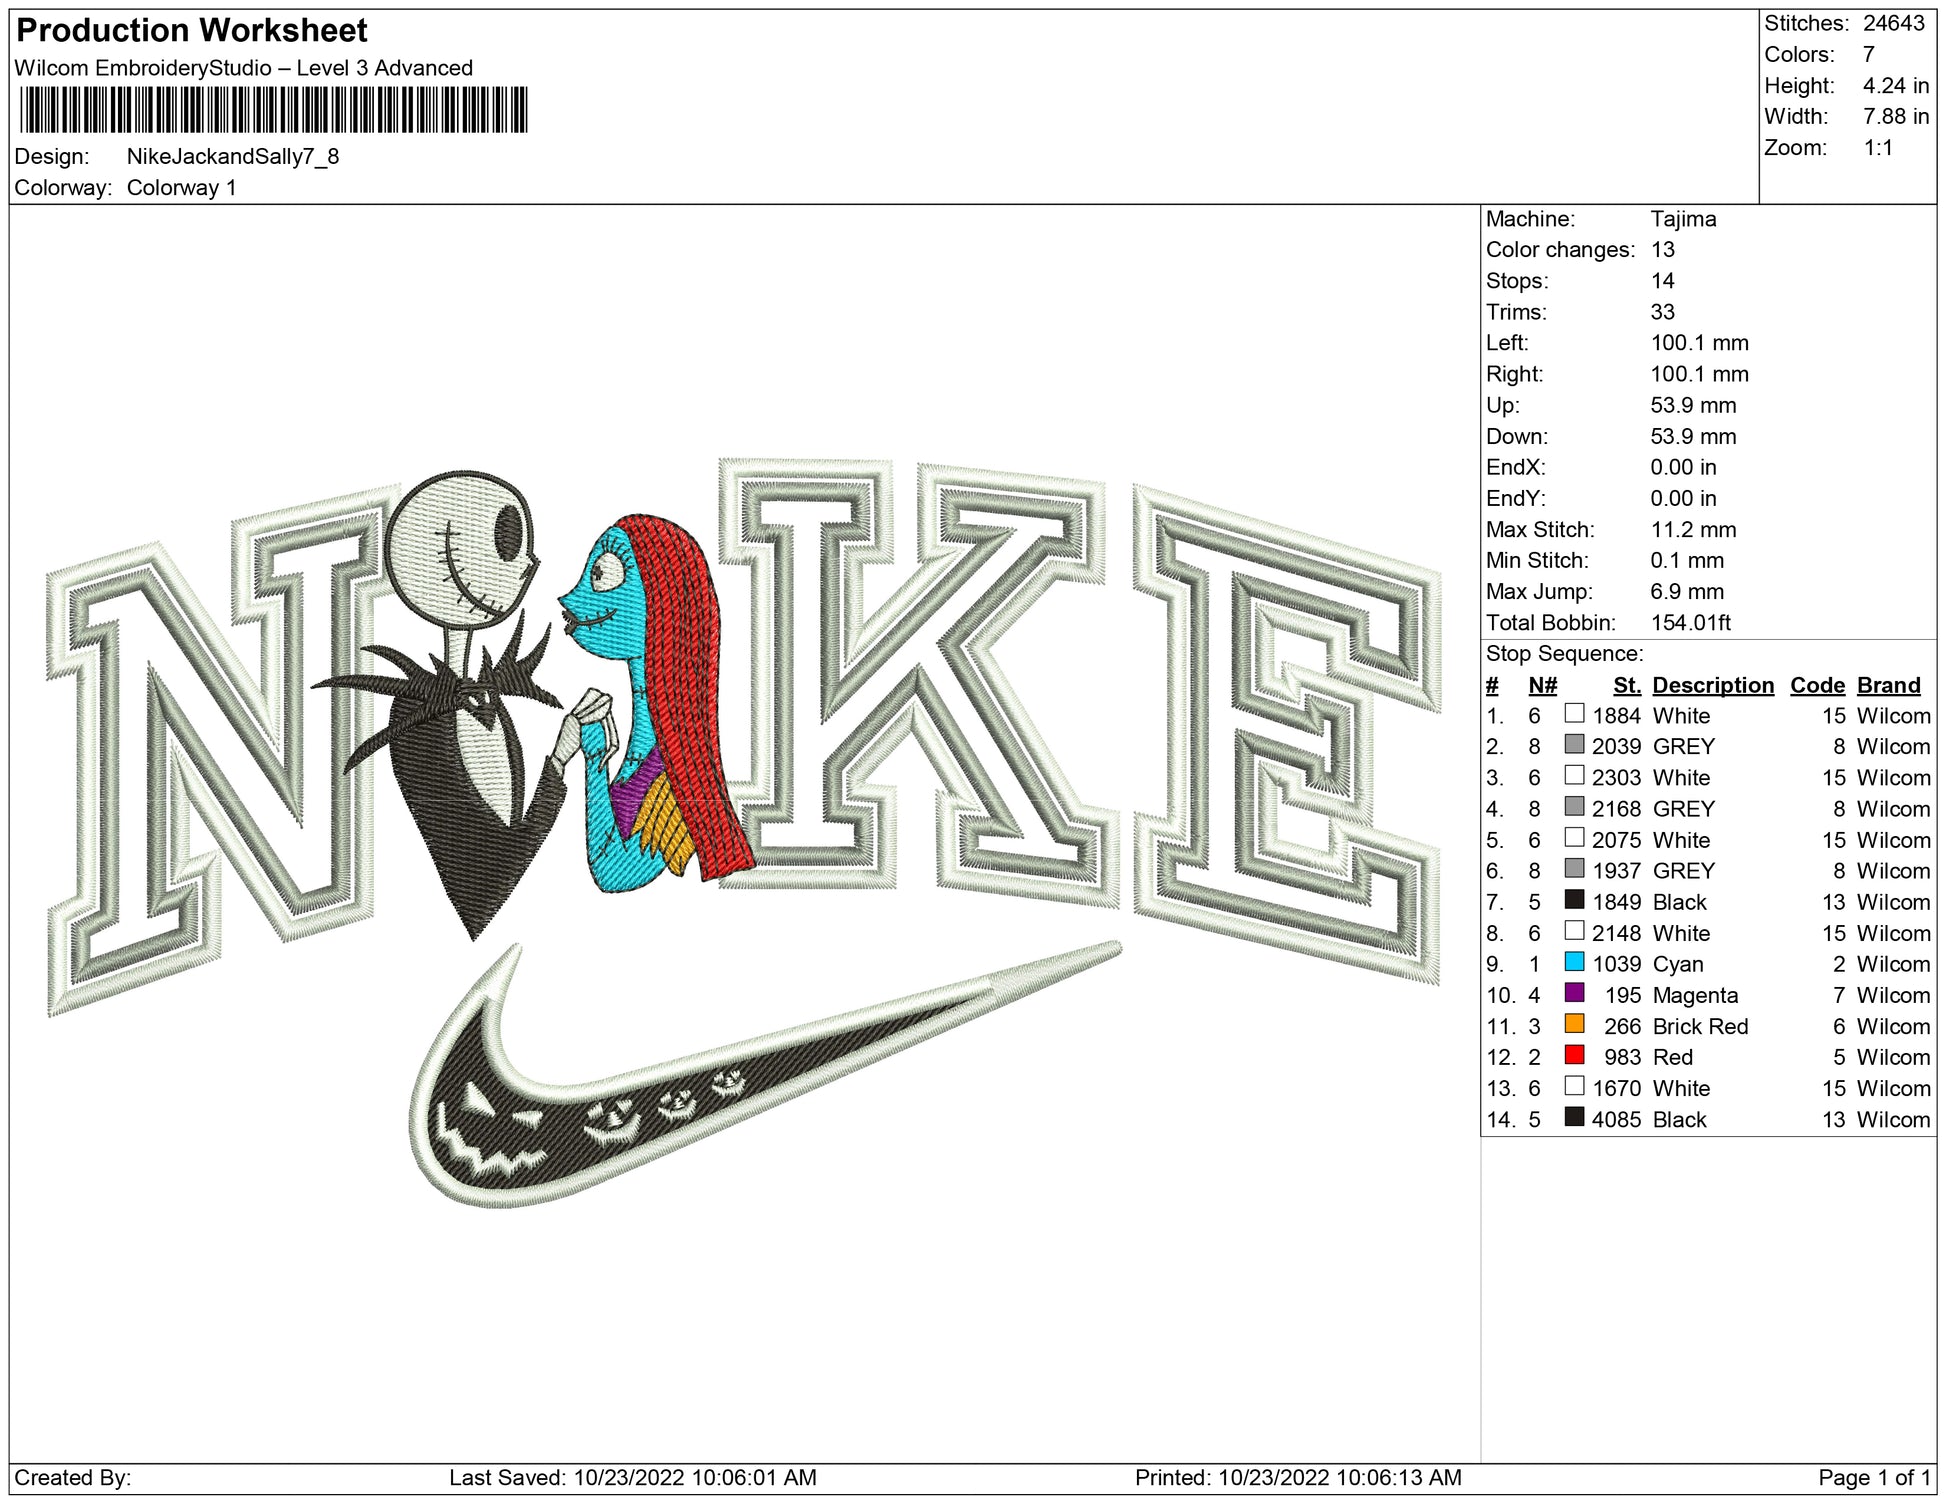This screenshot has height=1497, width=1946.
Task: Click the cyan color swatch in row 9
Action: tap(1574, 962)
